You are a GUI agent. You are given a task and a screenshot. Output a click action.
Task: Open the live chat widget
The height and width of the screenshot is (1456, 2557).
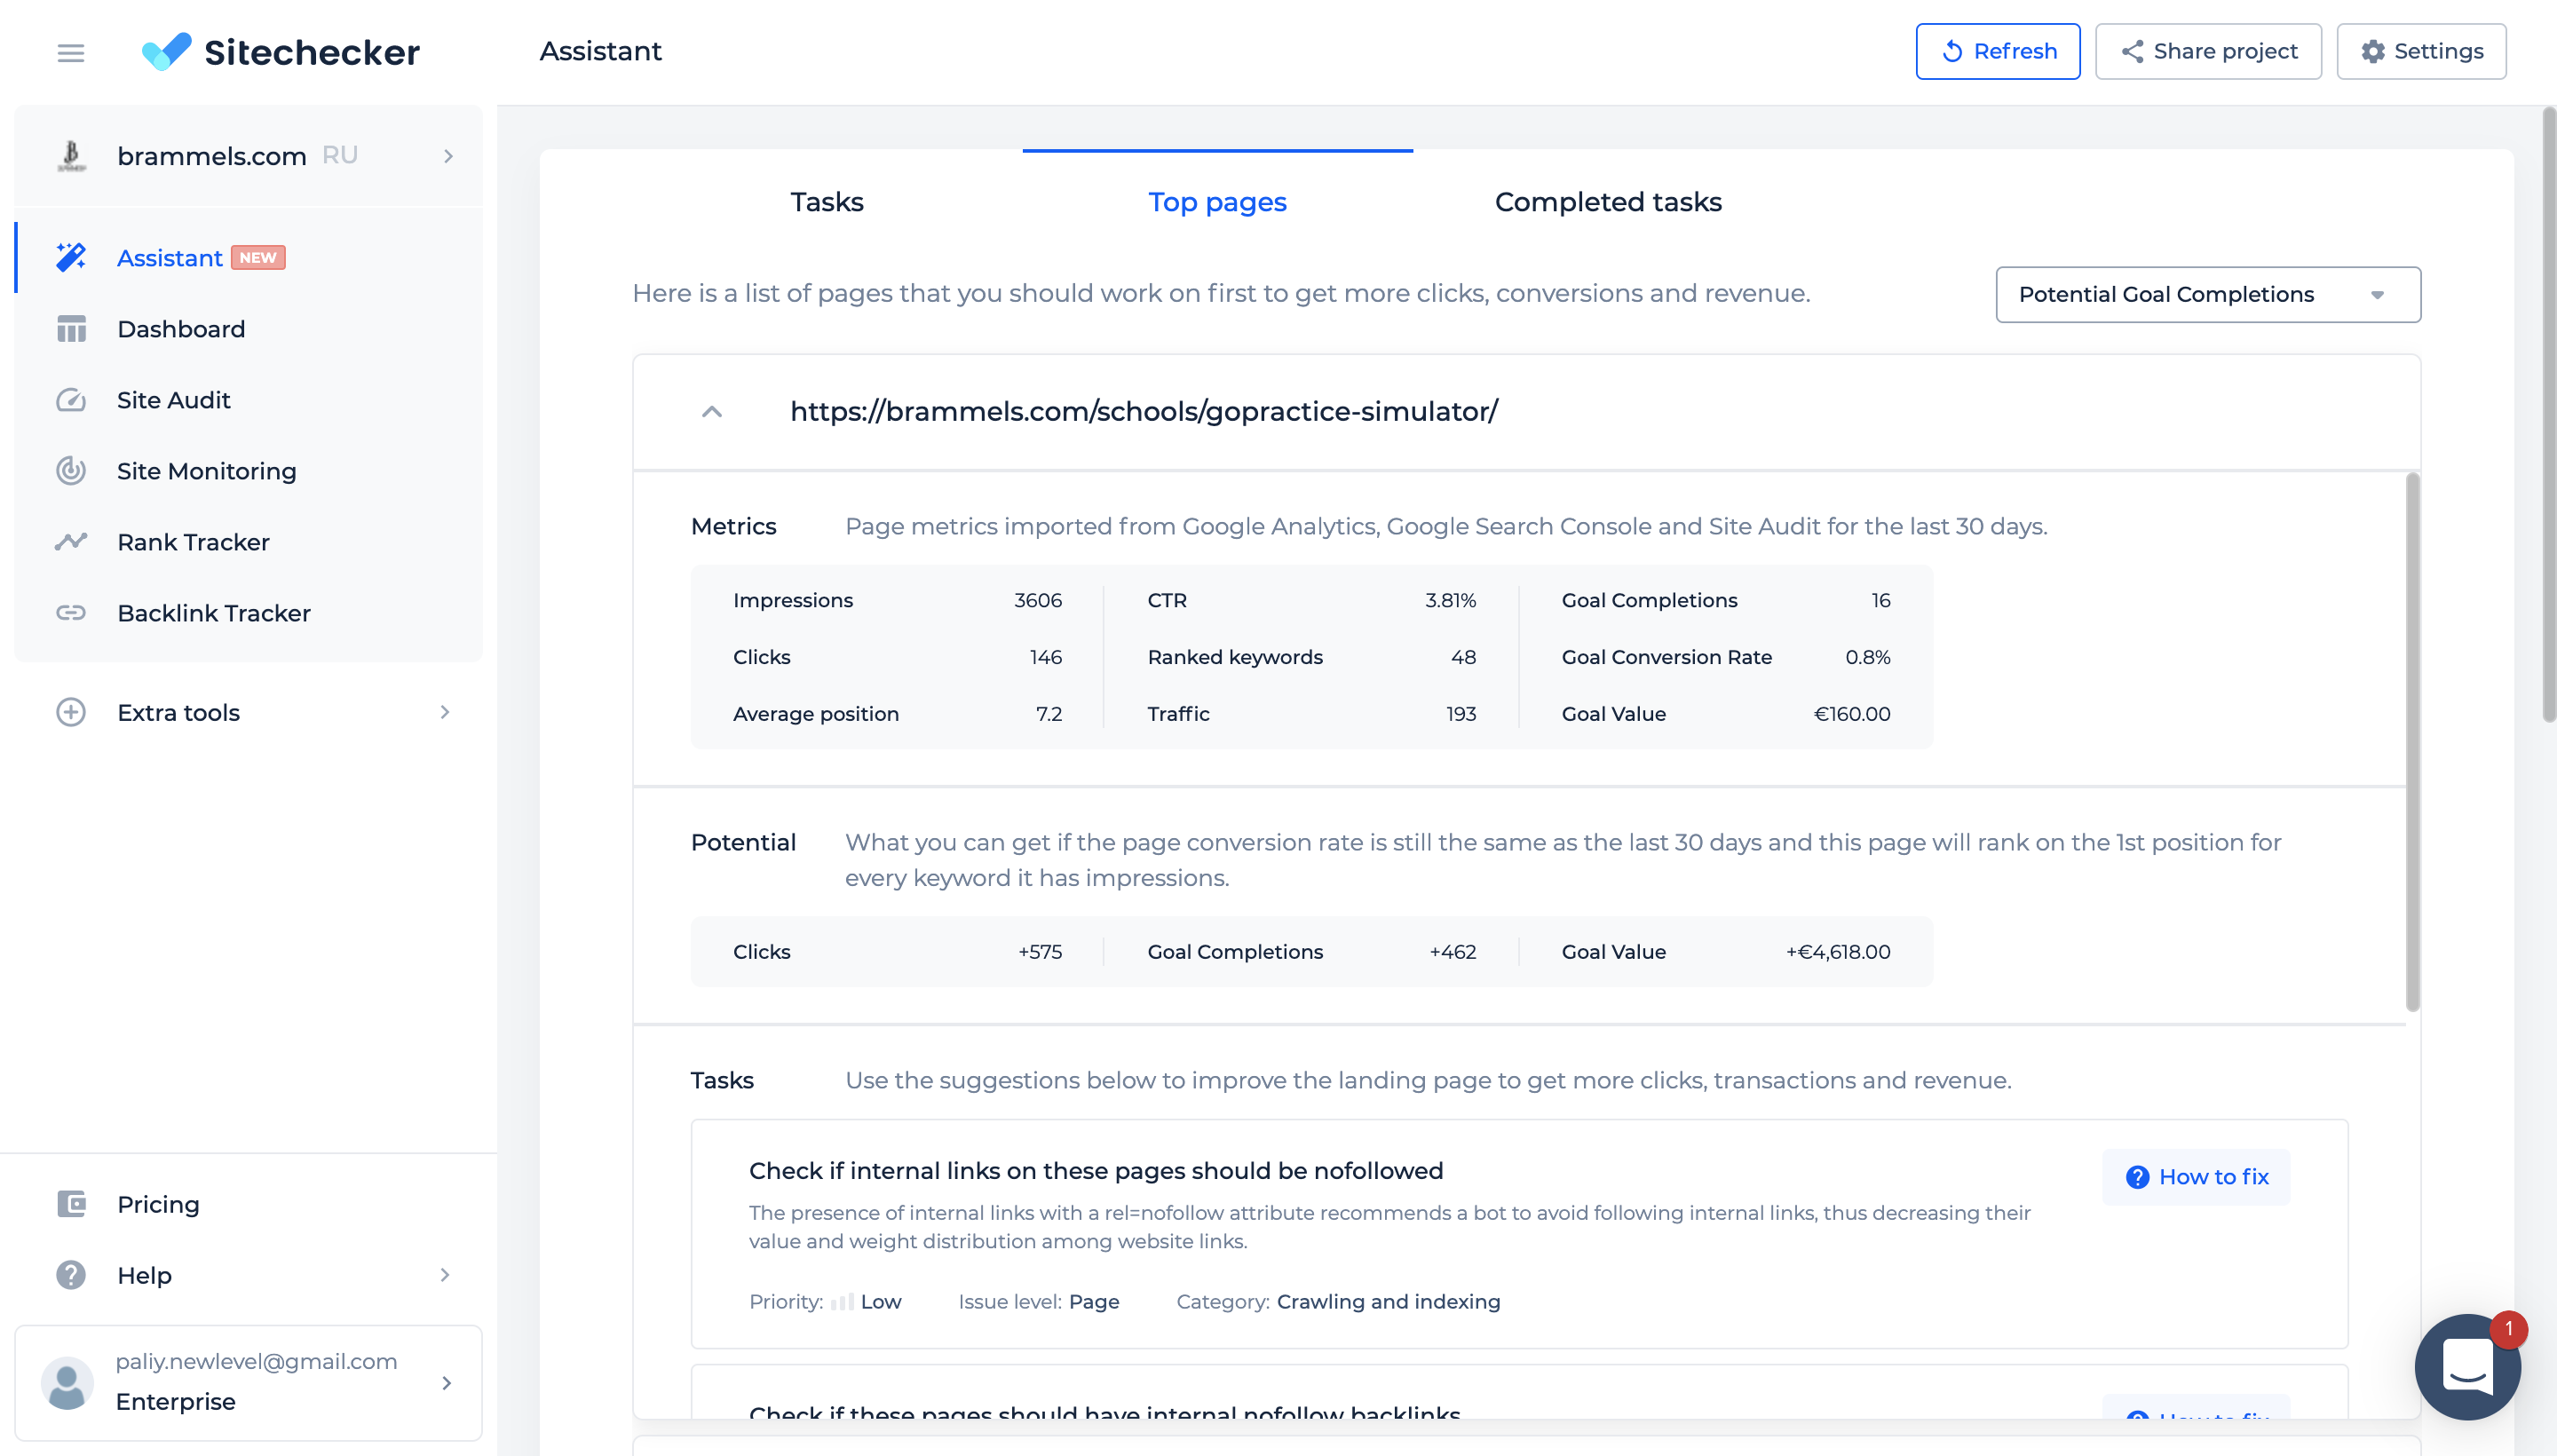2466,1366
